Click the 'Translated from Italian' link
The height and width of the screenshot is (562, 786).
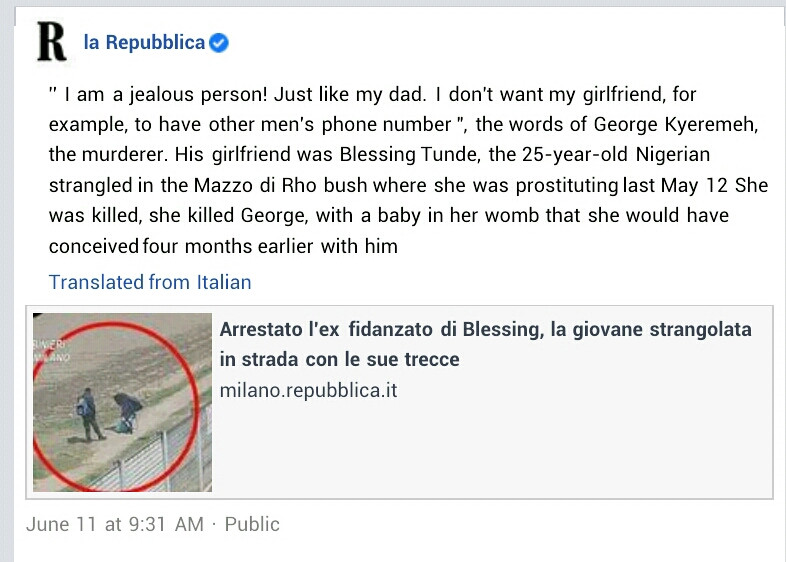tap(150, 282)
